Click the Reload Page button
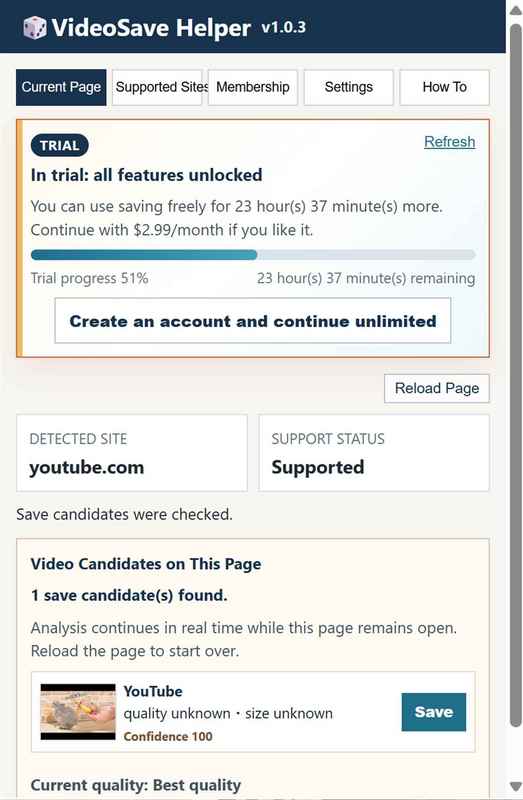The width and height of the screenshot is (523, 800). (x=437, y=388)
